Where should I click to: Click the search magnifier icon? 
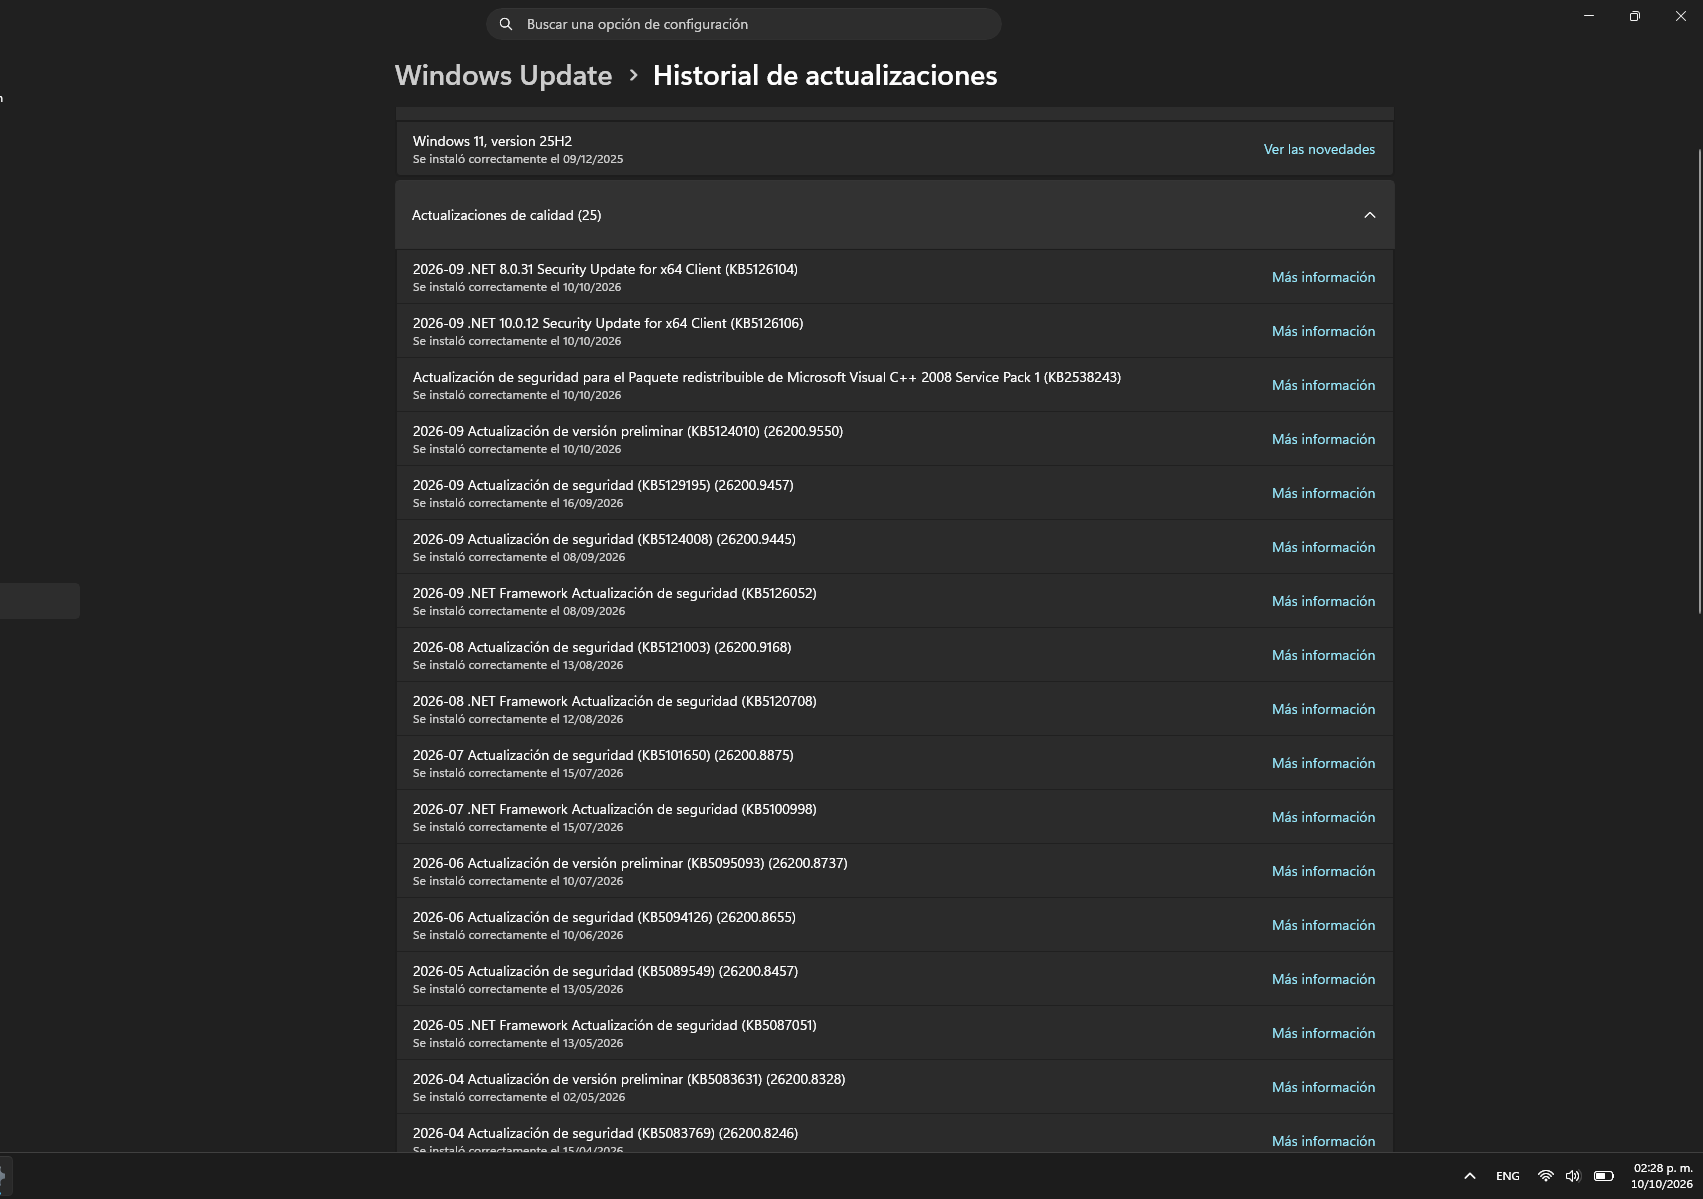[506, 24]
